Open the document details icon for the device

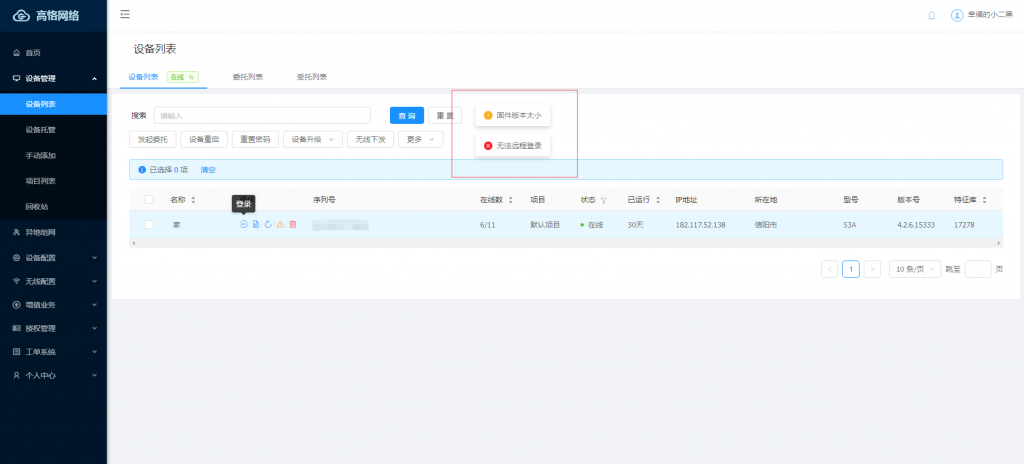[256, 224]
